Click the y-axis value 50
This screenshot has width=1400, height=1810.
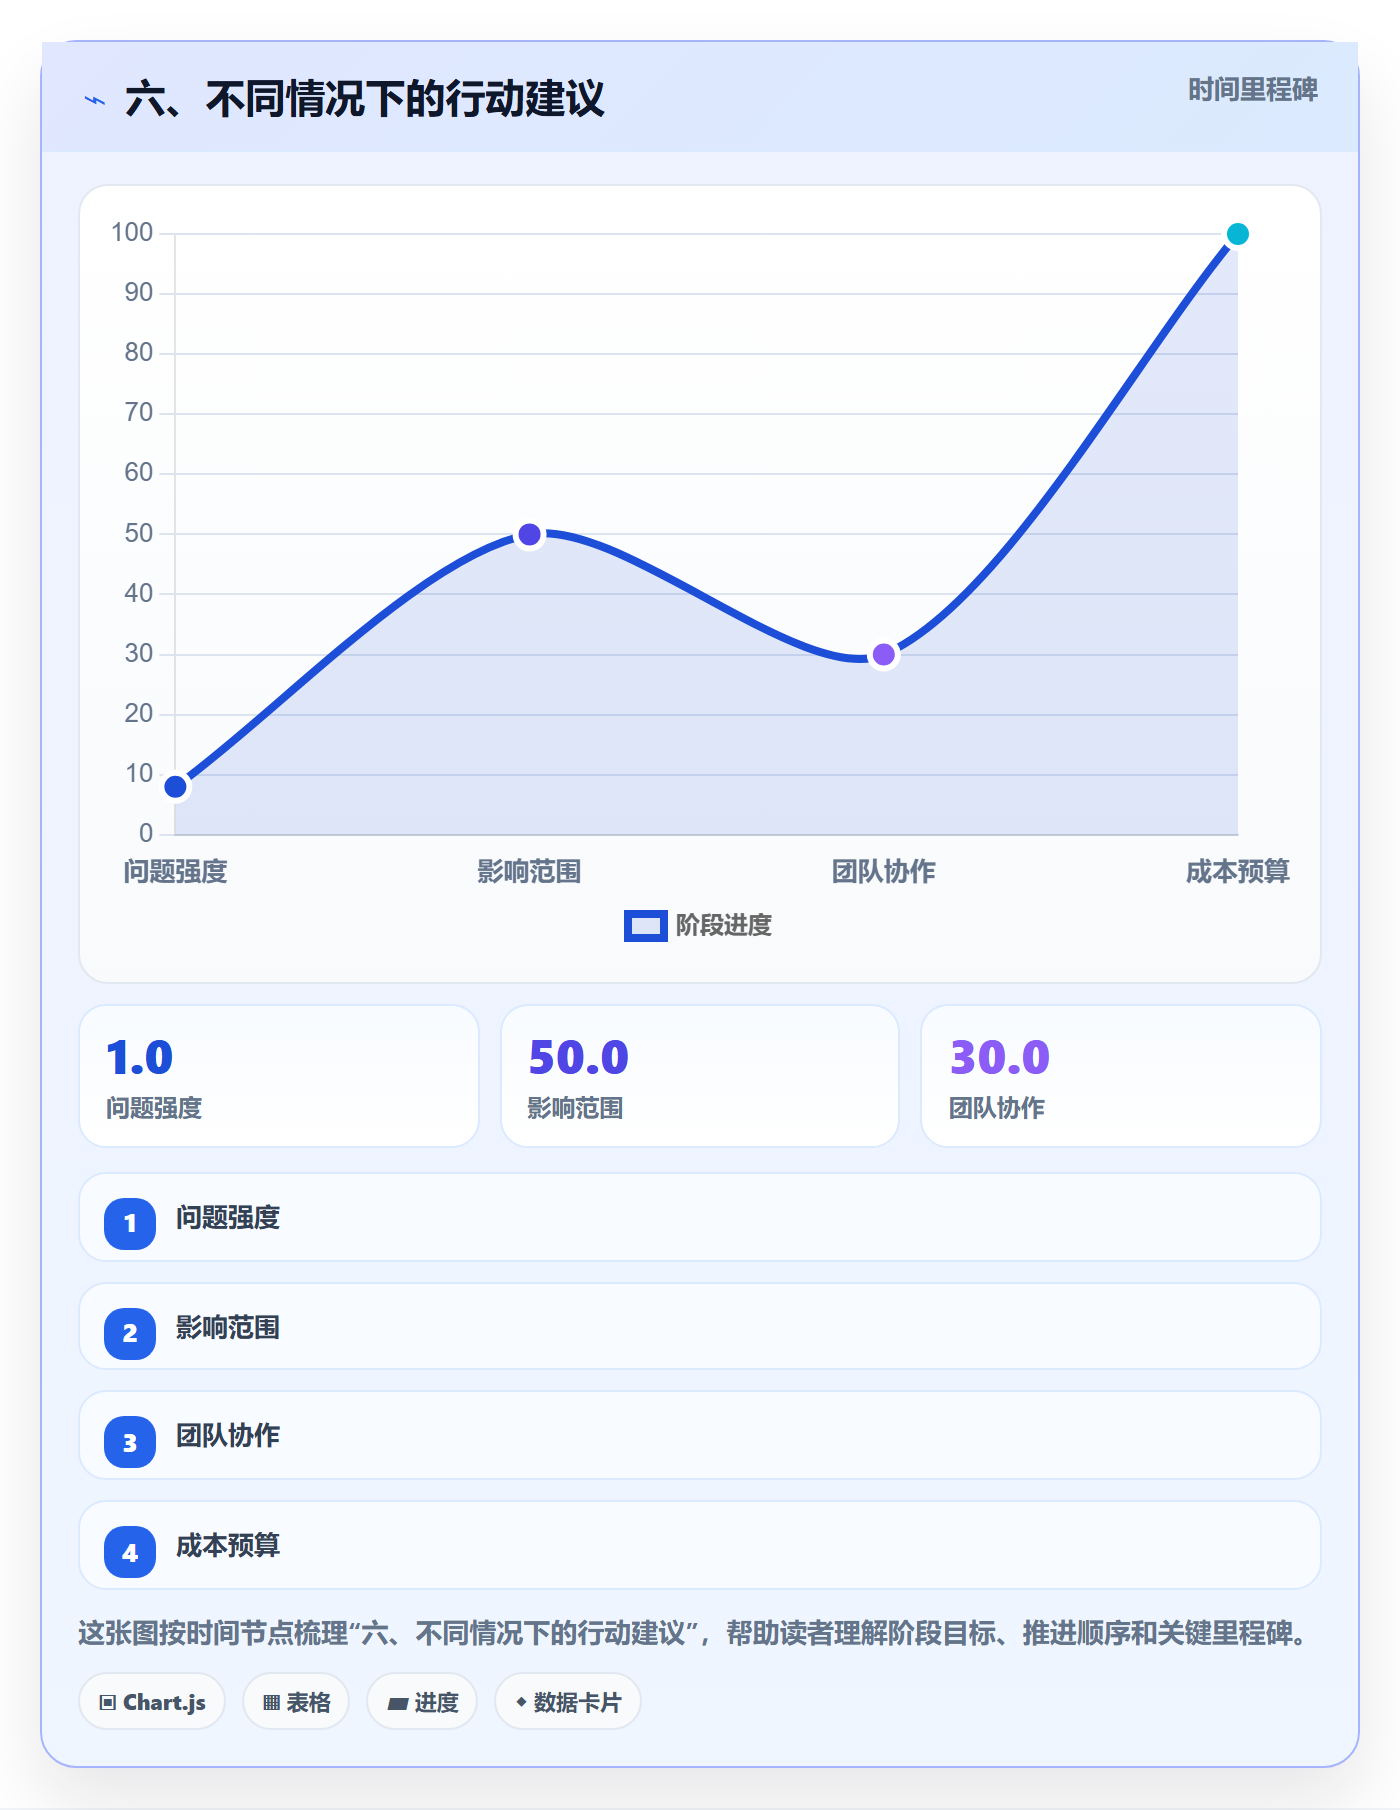(139, 534)
